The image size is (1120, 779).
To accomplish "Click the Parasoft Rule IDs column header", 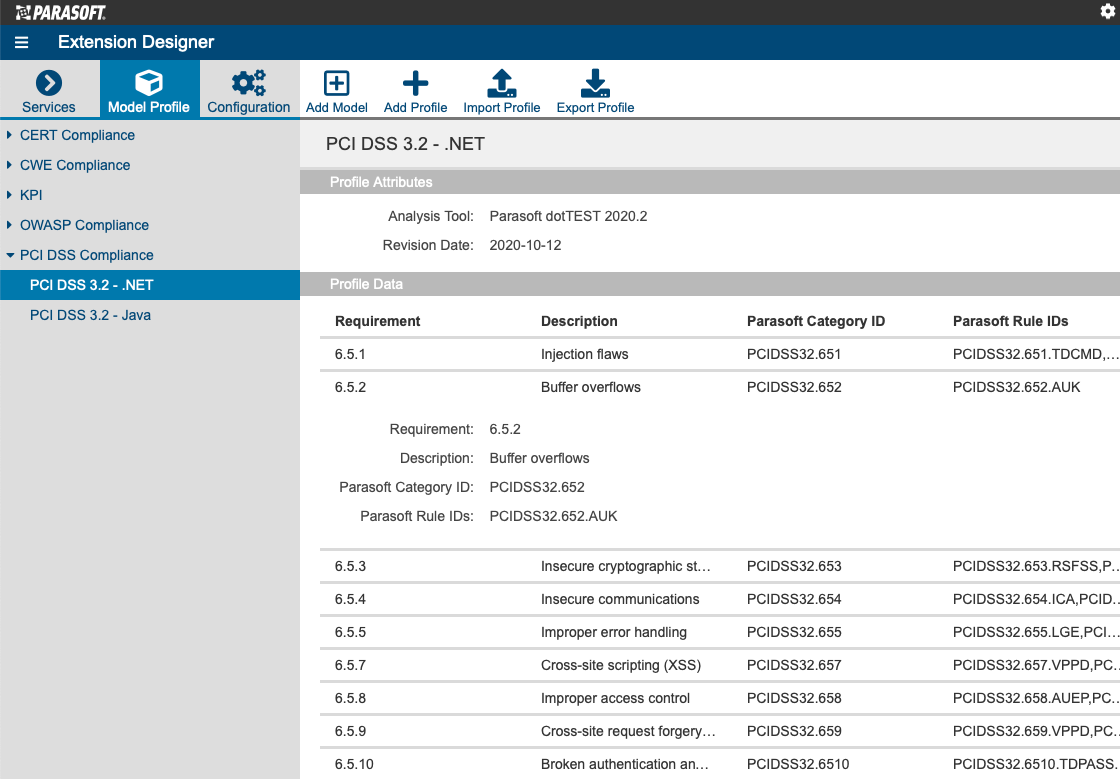I will pyautogui.click(x=1010, y=321).
